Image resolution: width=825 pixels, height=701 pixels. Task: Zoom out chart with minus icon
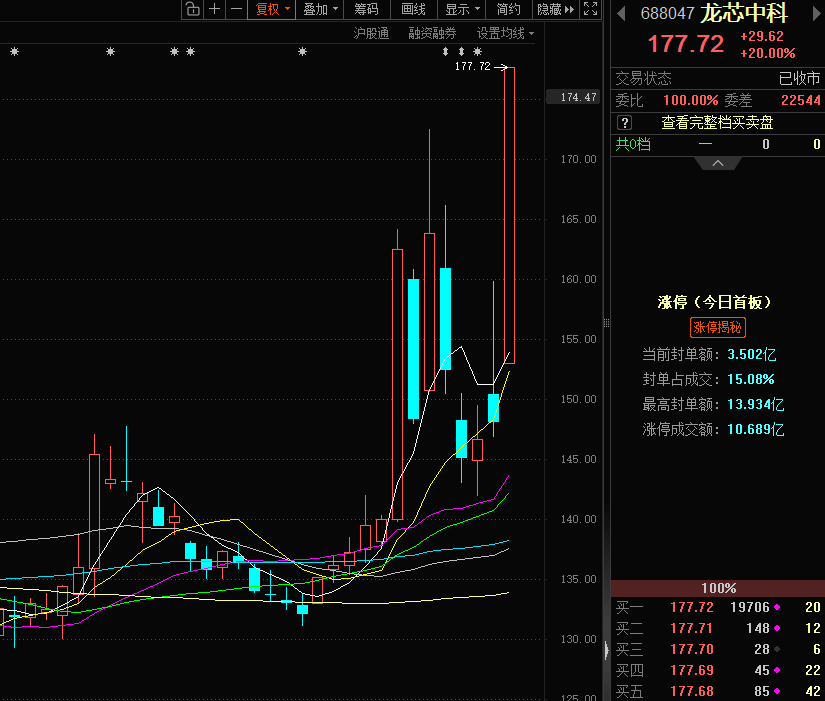pyautogui.click(x=236, y=9)
